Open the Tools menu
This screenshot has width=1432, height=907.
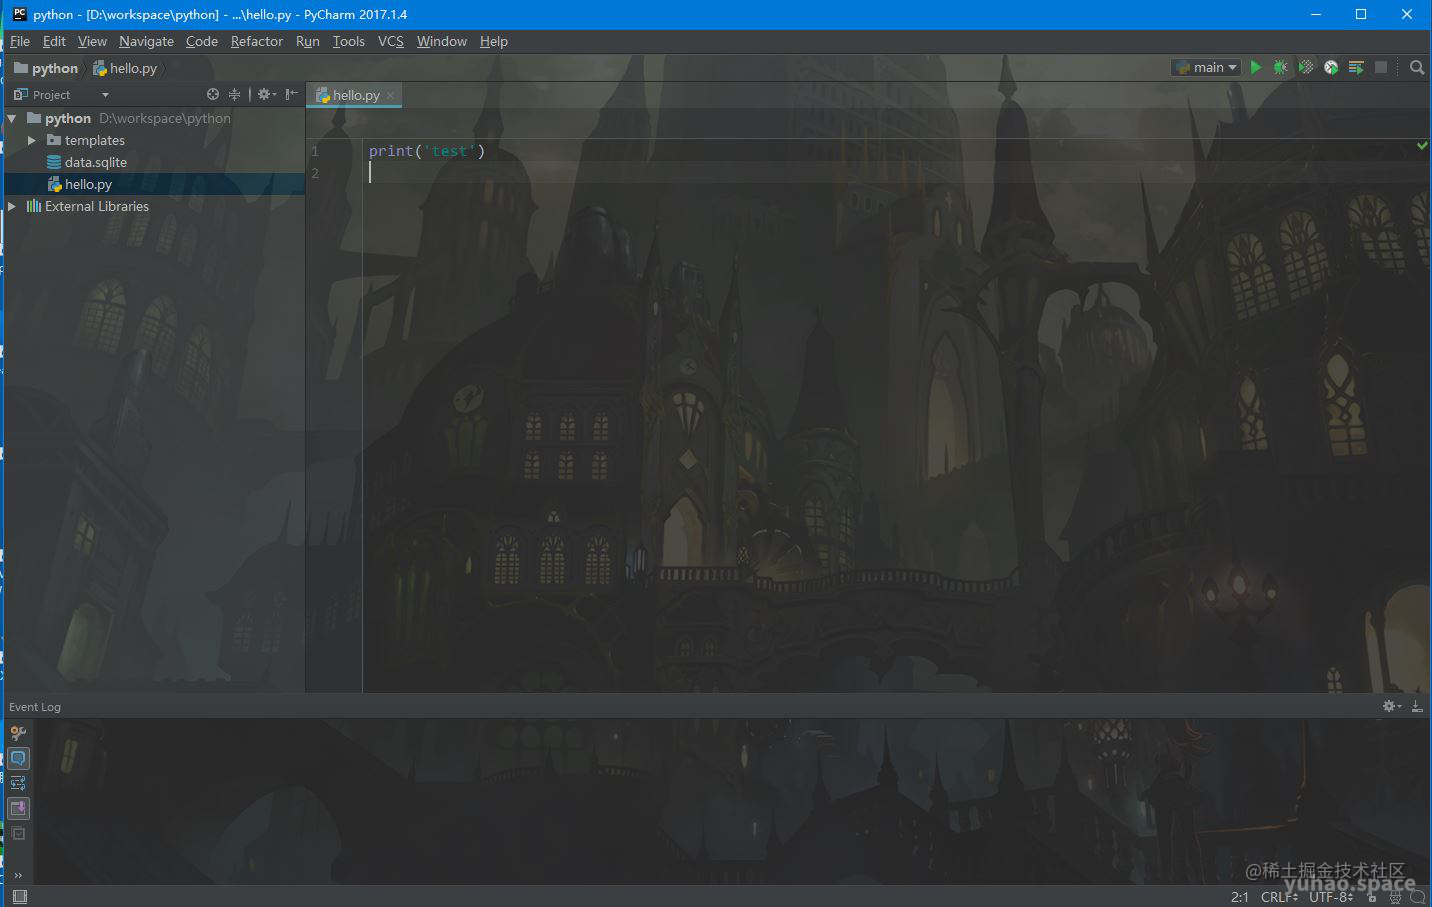[x=349, y=41]
